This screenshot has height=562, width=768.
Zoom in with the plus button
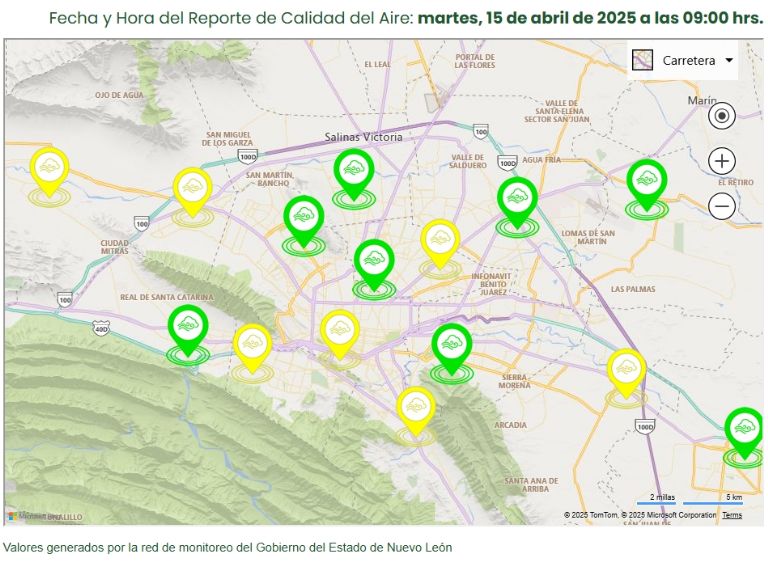721,161
